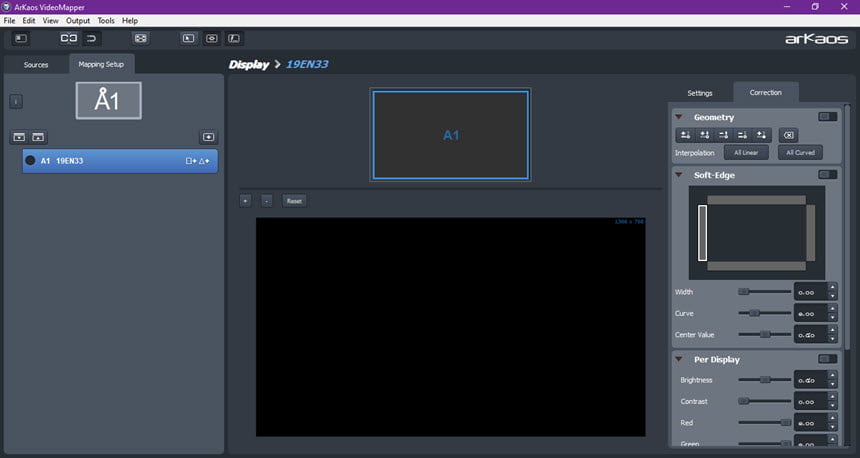Increase Width value with up arrow

coord(832,287)
